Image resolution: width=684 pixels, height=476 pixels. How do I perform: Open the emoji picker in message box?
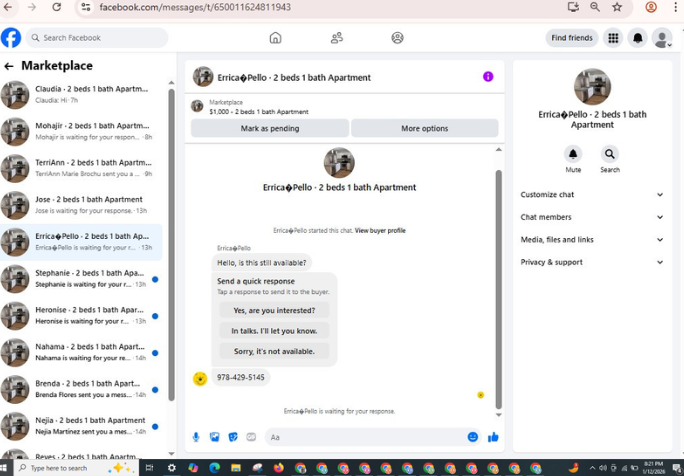(x=472, y=437)
